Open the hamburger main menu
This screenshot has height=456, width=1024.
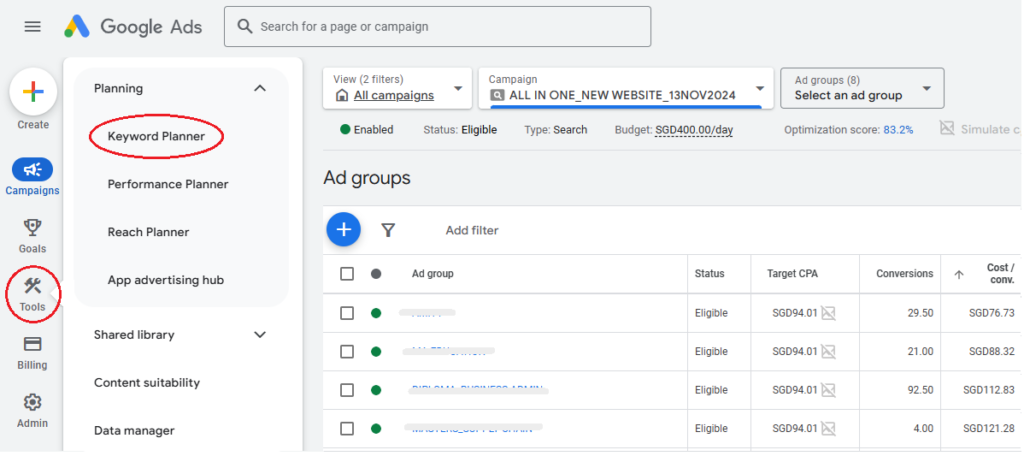point(33,26)
